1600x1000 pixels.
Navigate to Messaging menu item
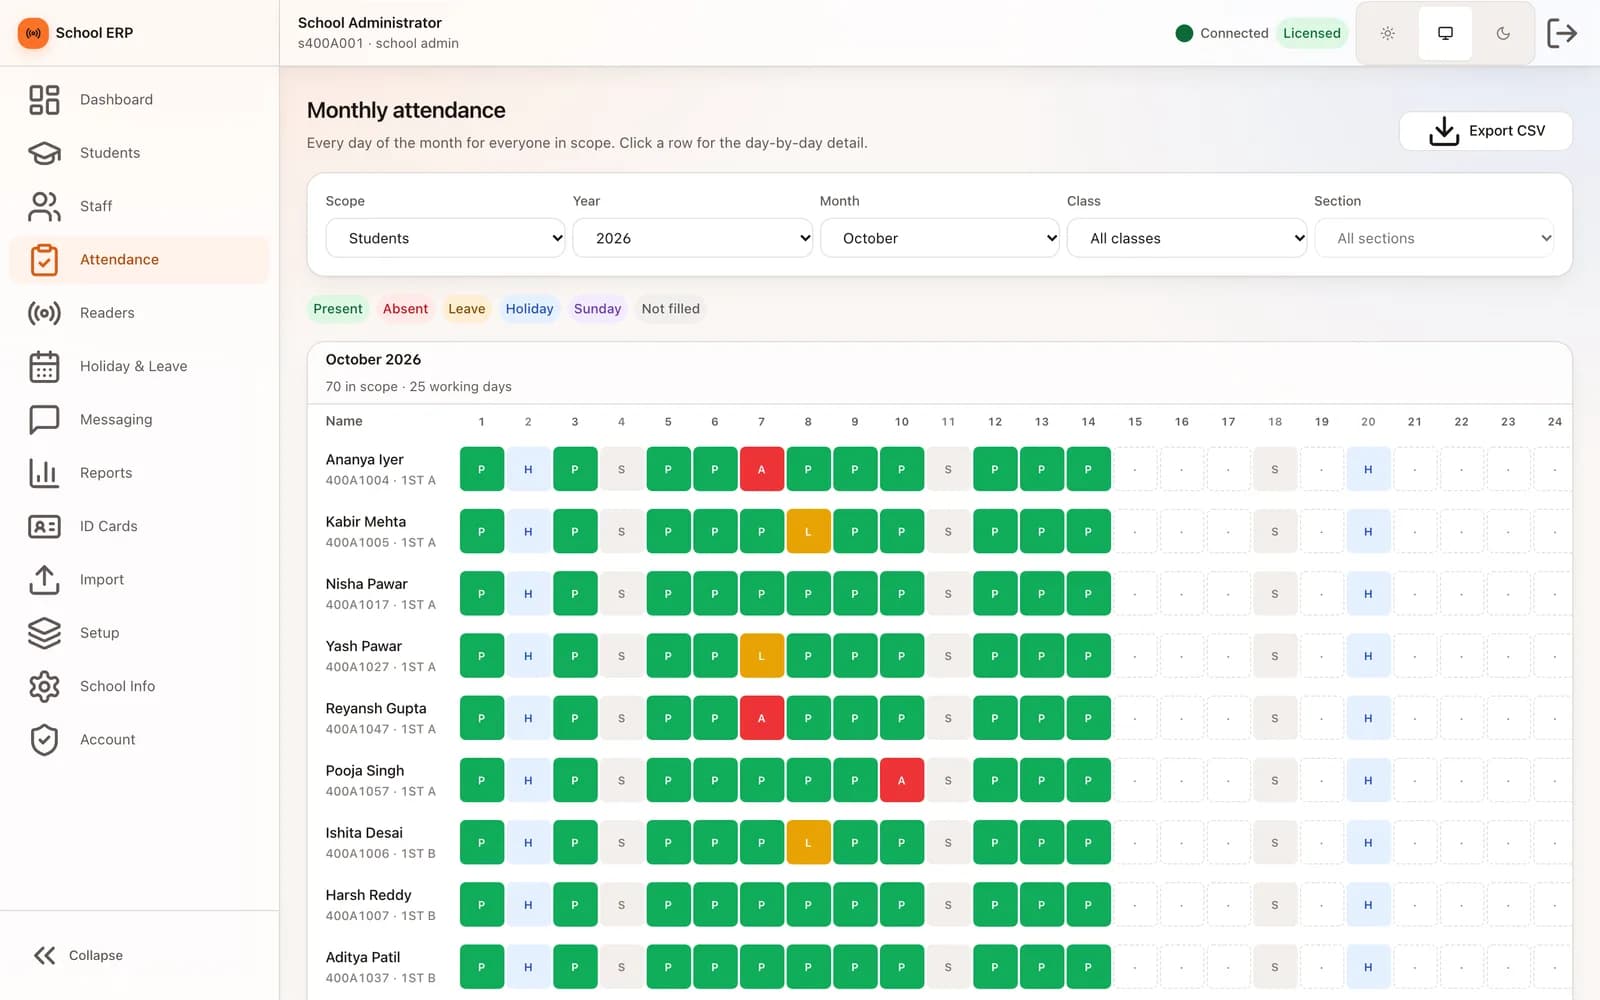pos(139,419)
